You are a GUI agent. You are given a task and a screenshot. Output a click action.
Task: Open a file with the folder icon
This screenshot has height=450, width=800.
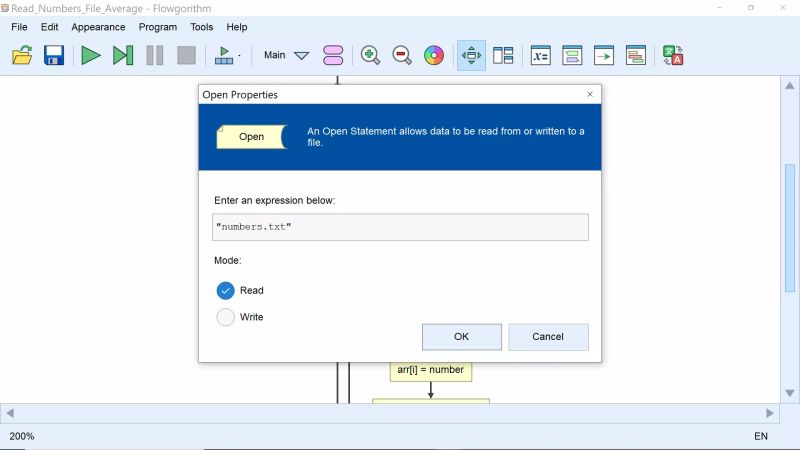(x=22, y=55)
